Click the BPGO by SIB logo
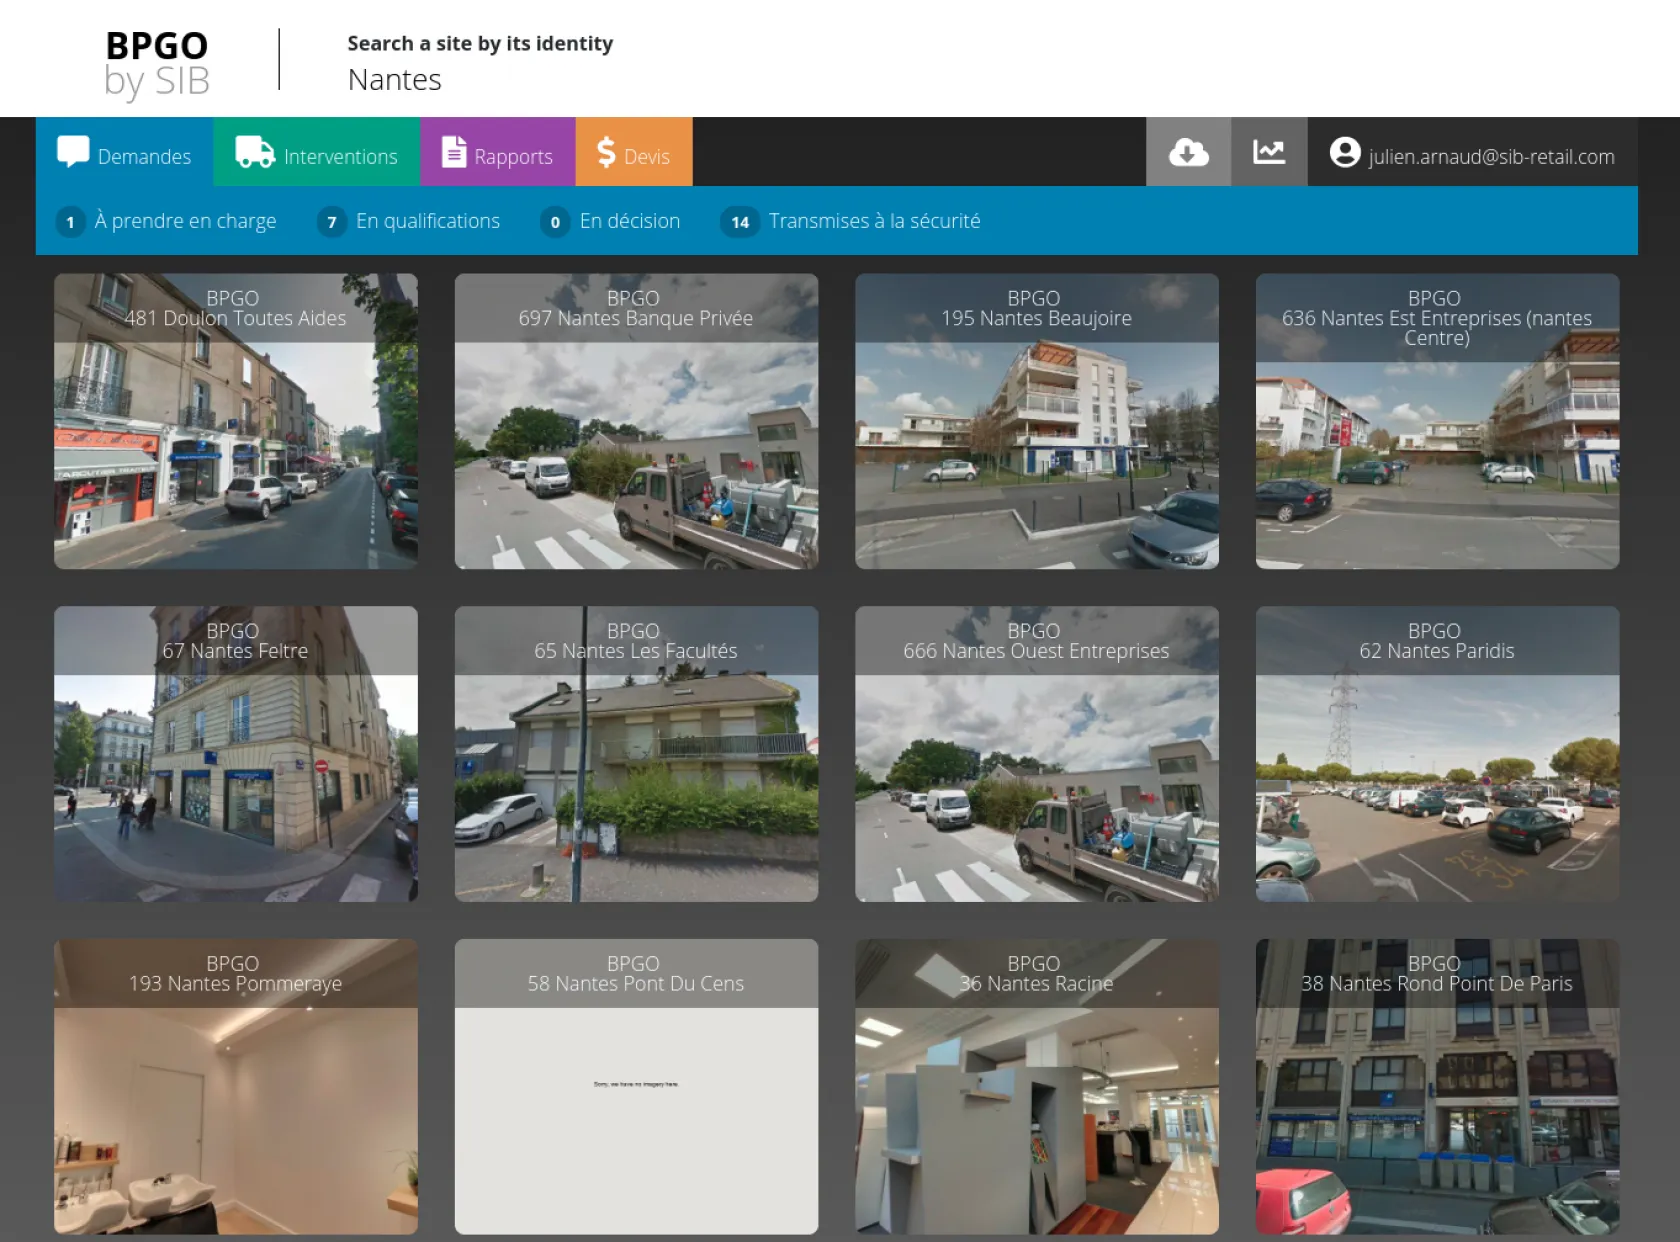 157,62
